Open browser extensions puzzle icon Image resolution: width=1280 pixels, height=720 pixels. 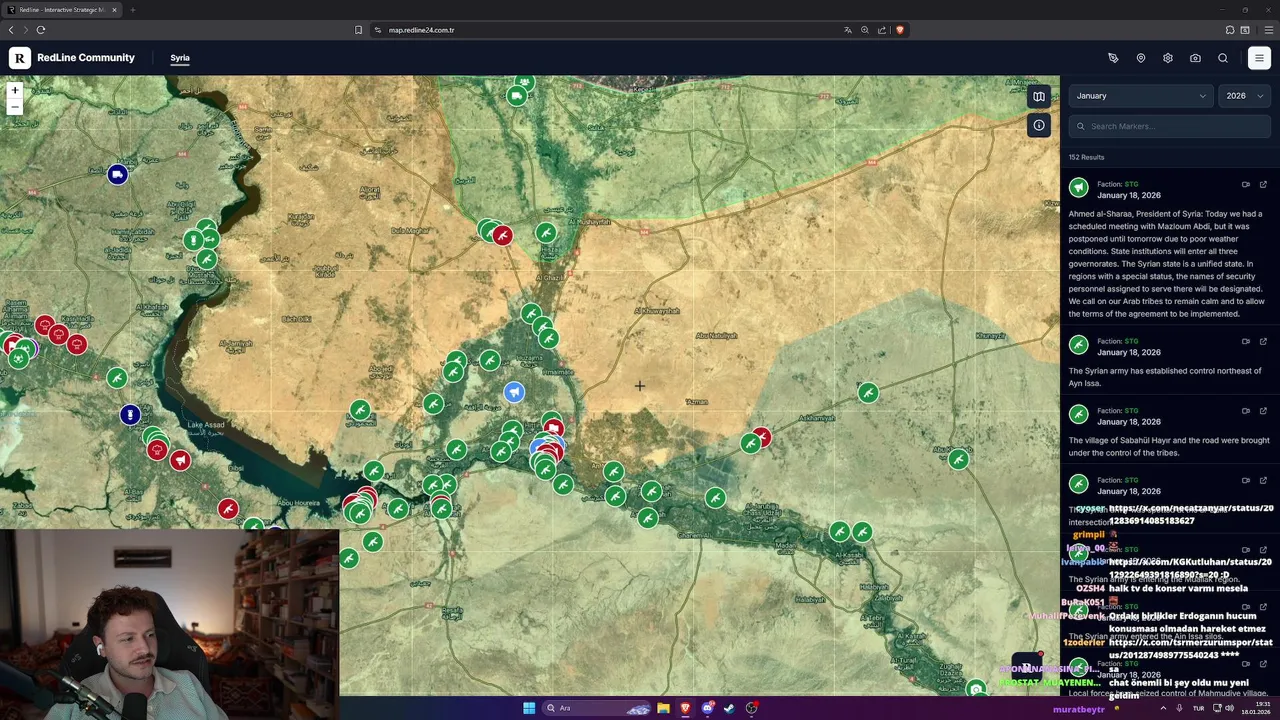(1230, 30)
